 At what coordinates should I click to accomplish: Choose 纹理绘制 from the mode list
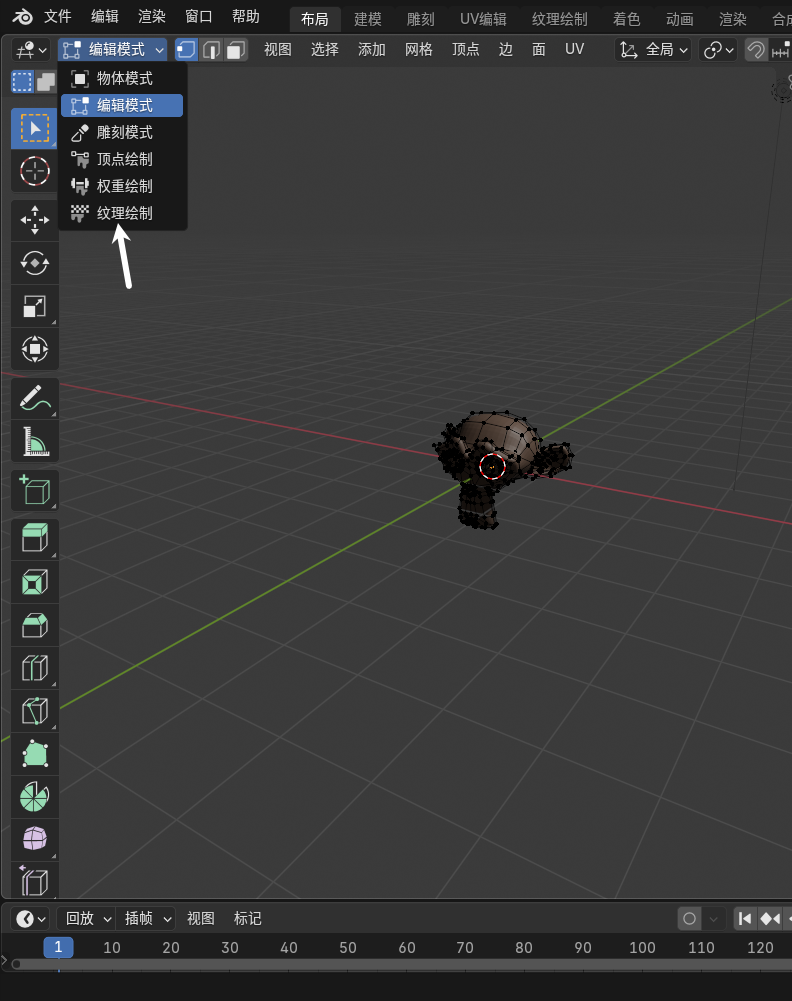(124, 213)
